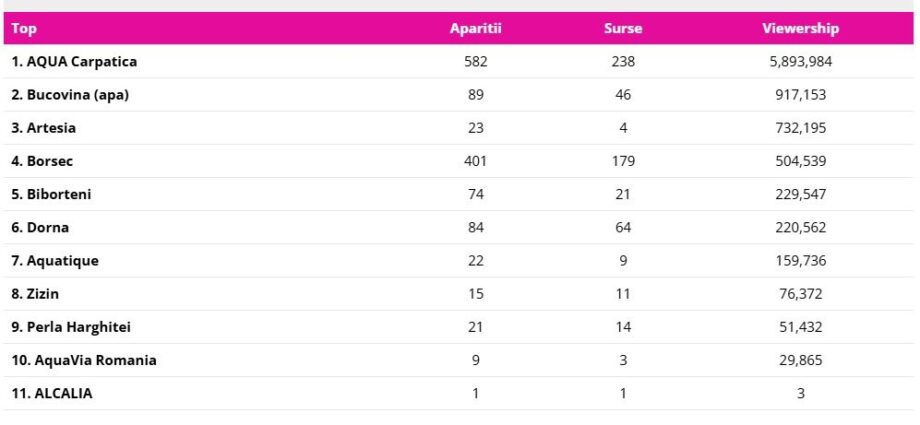Click the Biborteni brand name
Image resolution: width=920 pixels, height=425 pixels.
click(51, 194)
